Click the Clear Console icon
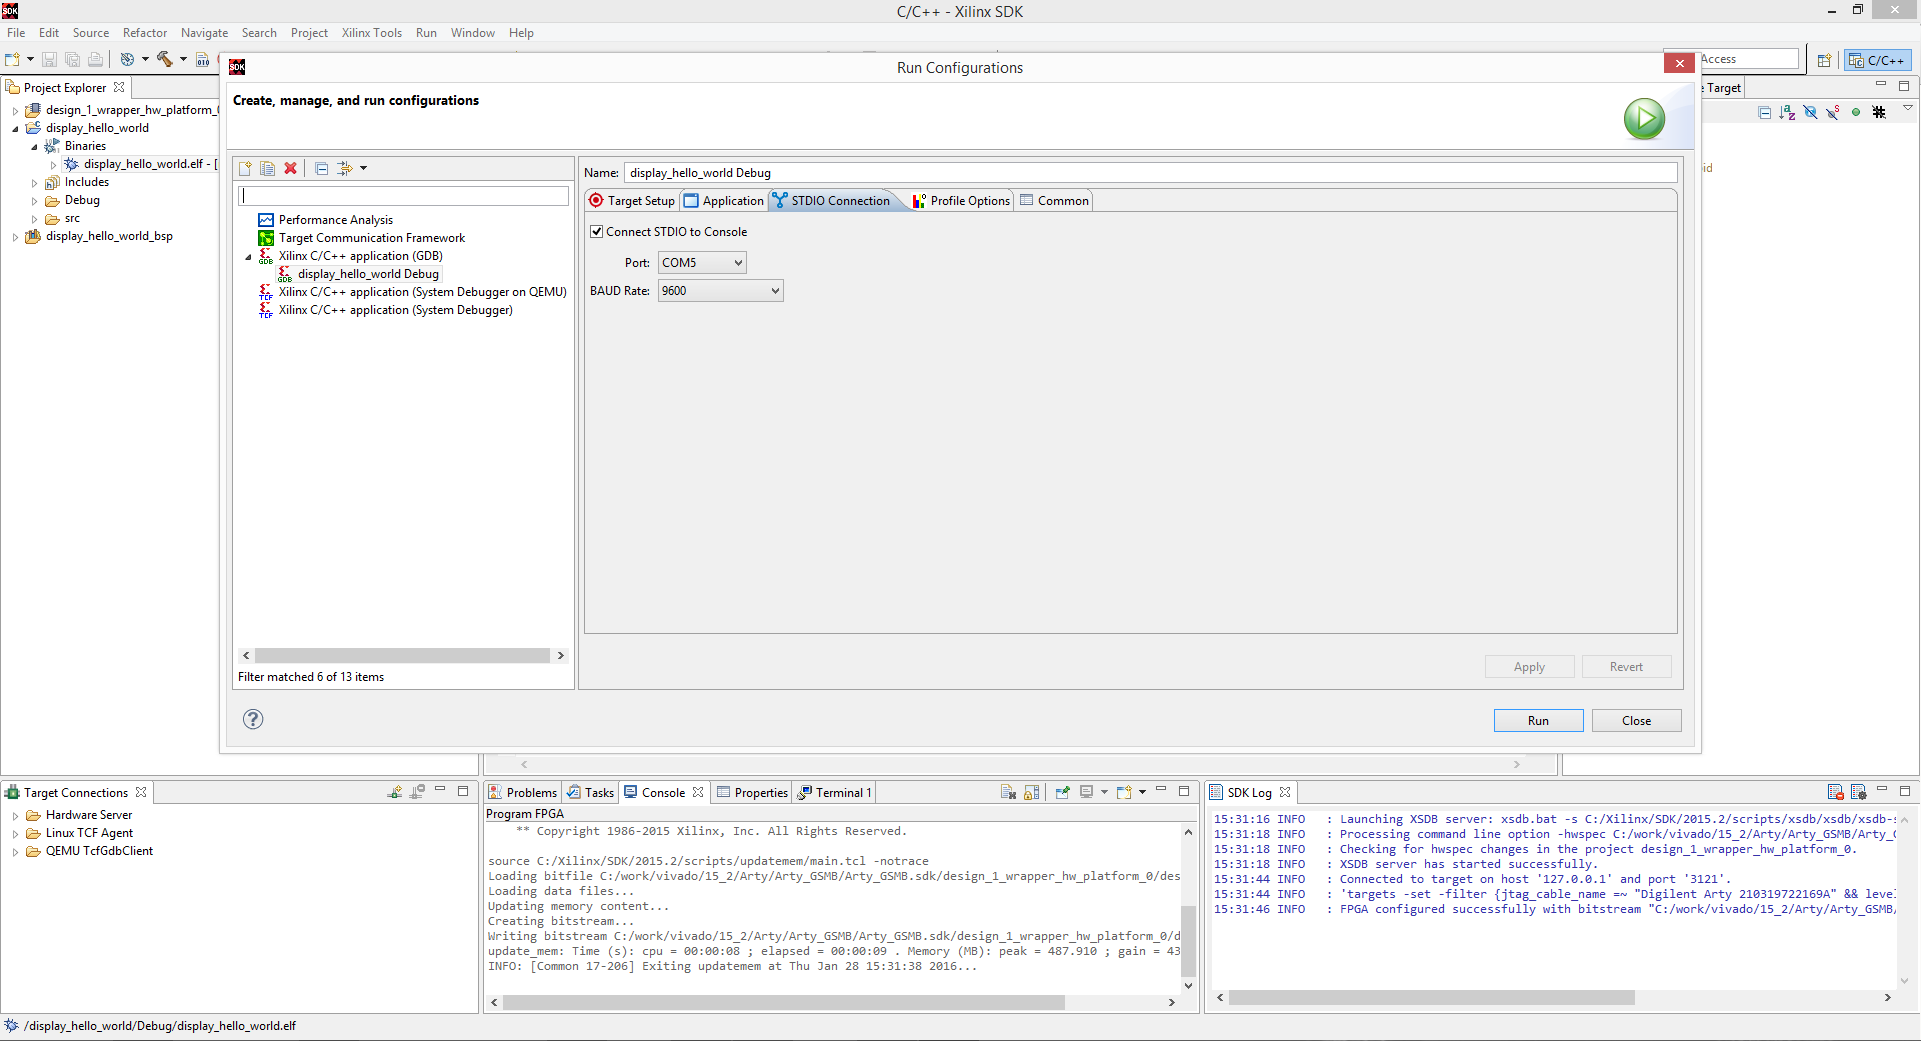 [1008, 792]
